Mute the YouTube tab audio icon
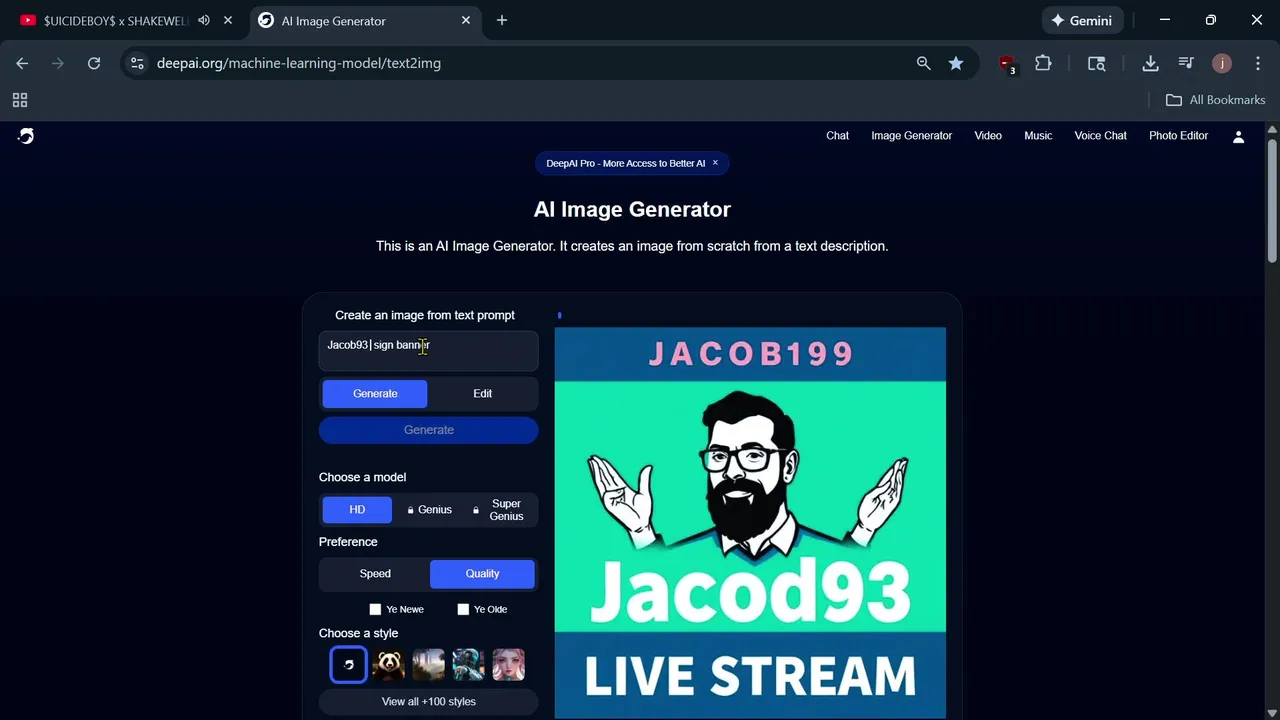Screen dimensions: 1280x720 (x=204, y=20)
